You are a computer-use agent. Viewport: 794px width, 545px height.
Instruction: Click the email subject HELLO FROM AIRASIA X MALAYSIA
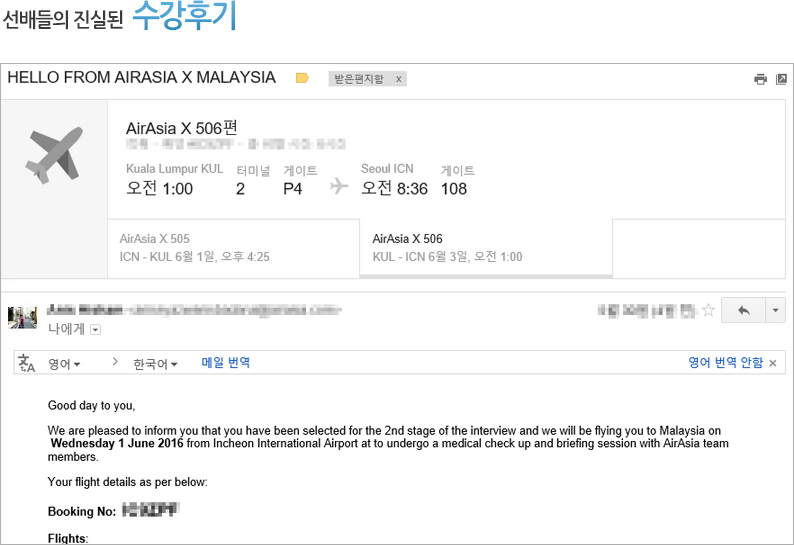(x=141, y=77)
